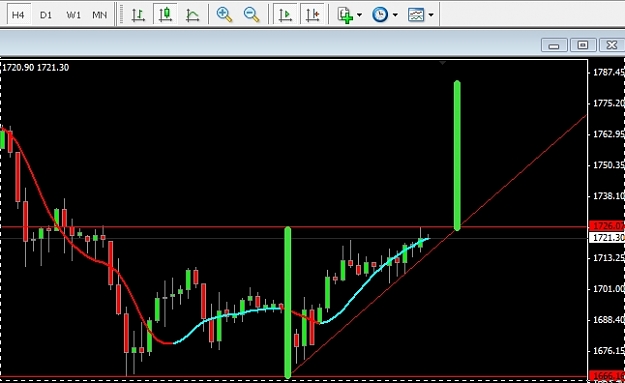Click the 1750.35 price scale value
Screen dimensions: 625x383
[x=609, y=165]
